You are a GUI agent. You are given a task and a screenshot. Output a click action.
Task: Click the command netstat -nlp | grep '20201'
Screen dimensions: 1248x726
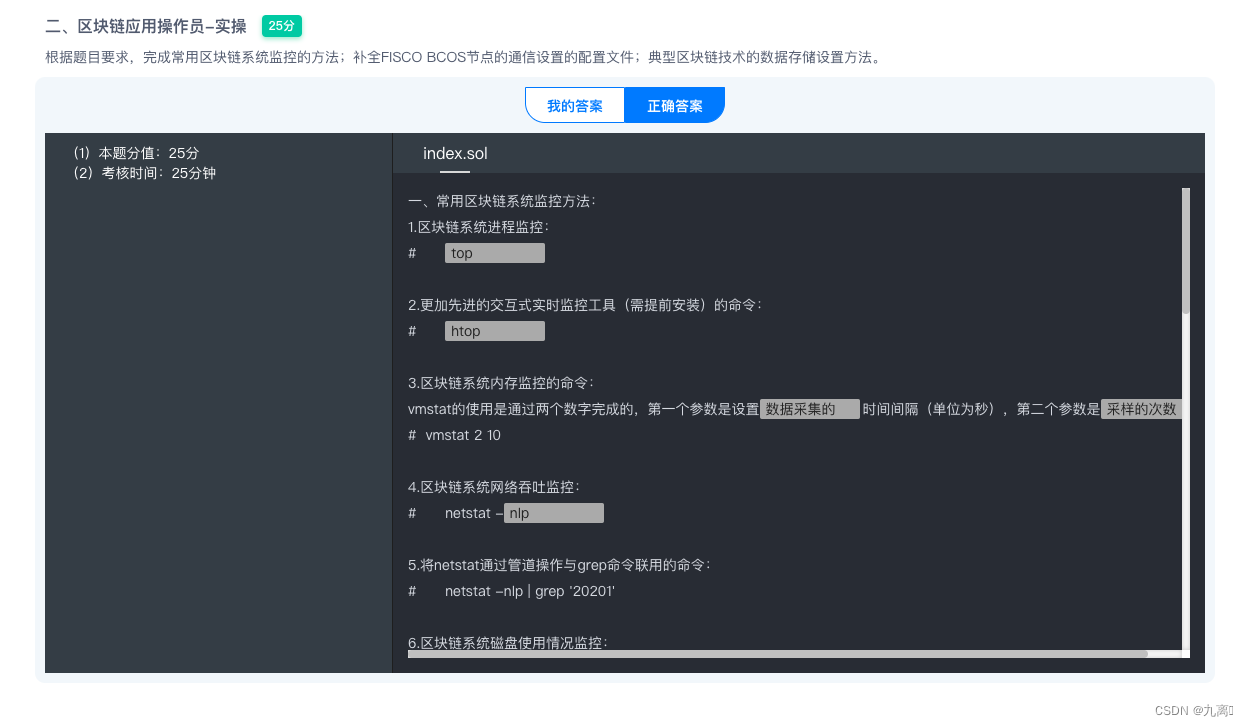coord(530,591)
